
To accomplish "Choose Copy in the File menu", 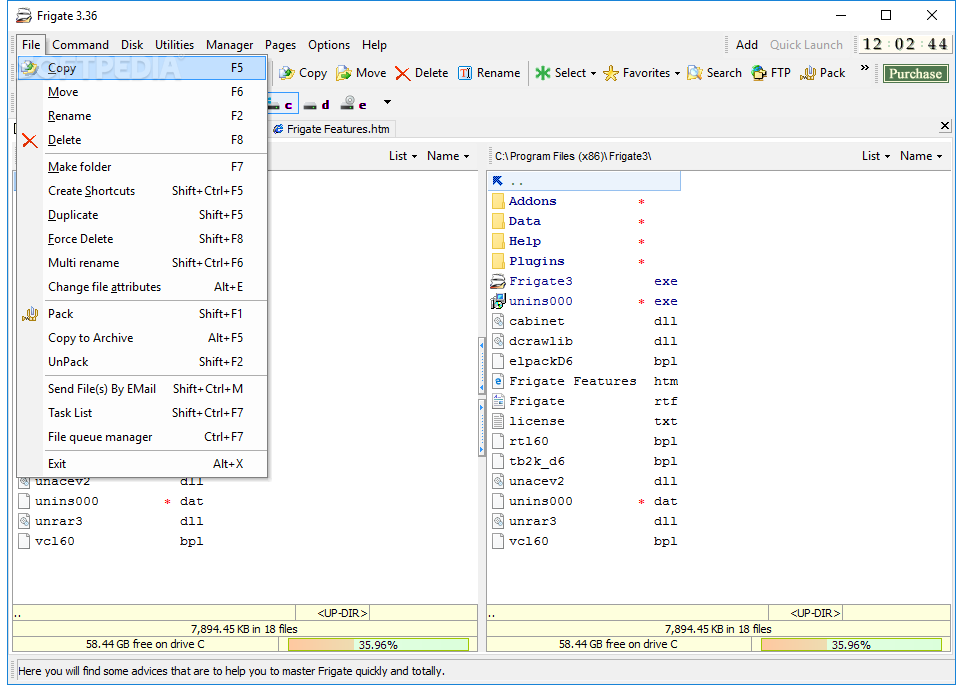I will 142,68.
